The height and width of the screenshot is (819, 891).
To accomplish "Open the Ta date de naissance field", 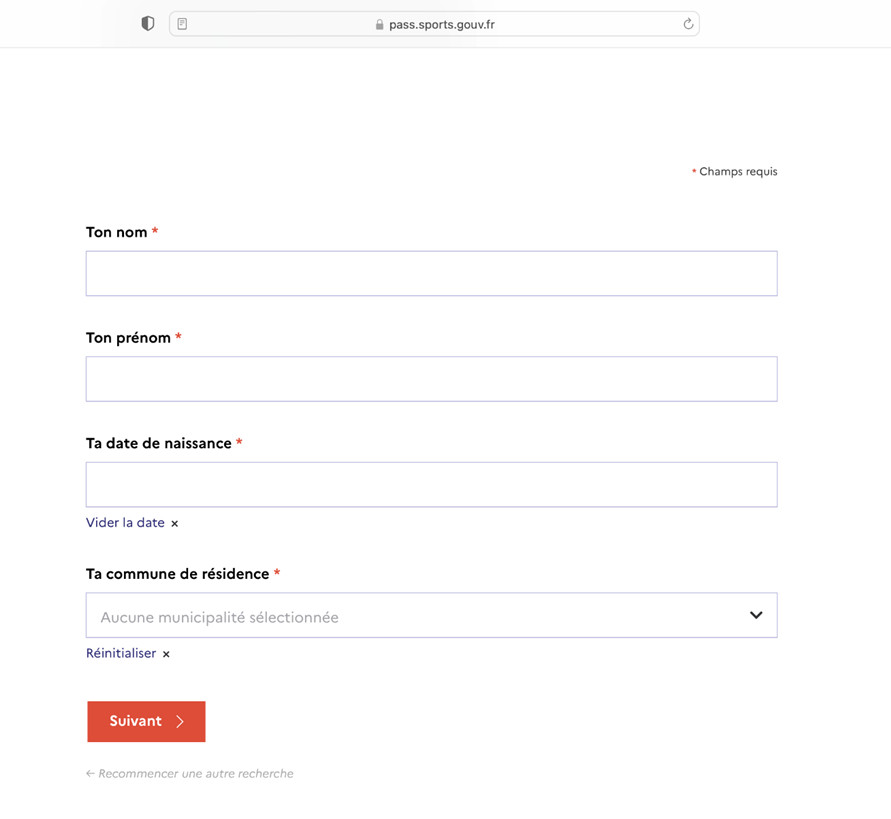I will tap(431, 485).
